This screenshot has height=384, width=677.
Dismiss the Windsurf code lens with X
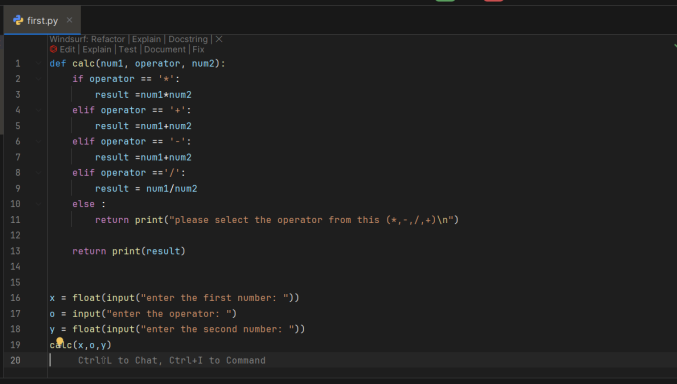click(x=219, y=39)
